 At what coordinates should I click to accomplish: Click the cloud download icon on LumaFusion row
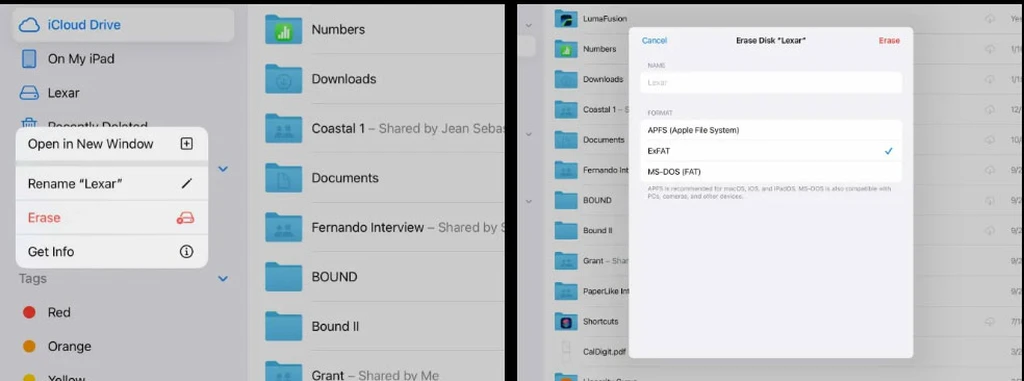990,19
